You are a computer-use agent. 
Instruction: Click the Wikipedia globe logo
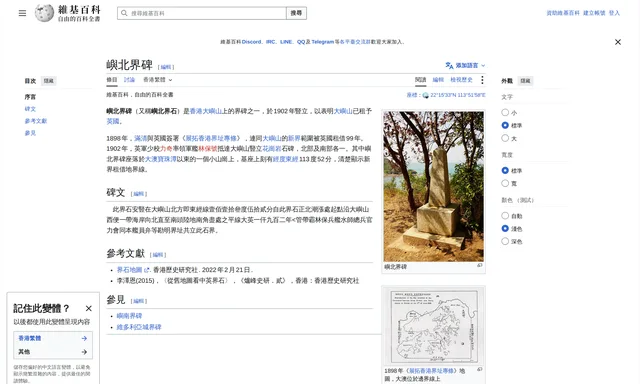(44, 13)
